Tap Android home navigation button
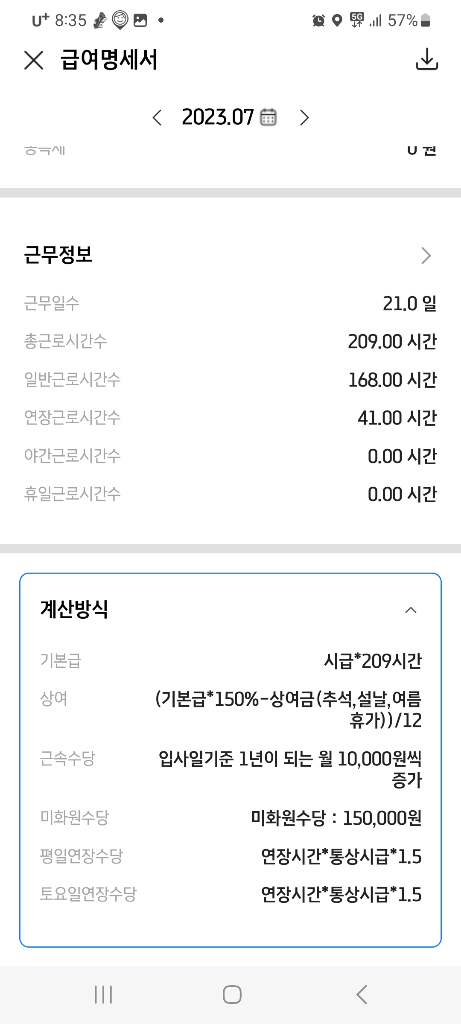 pyautogui.click(x=232, y=995)
